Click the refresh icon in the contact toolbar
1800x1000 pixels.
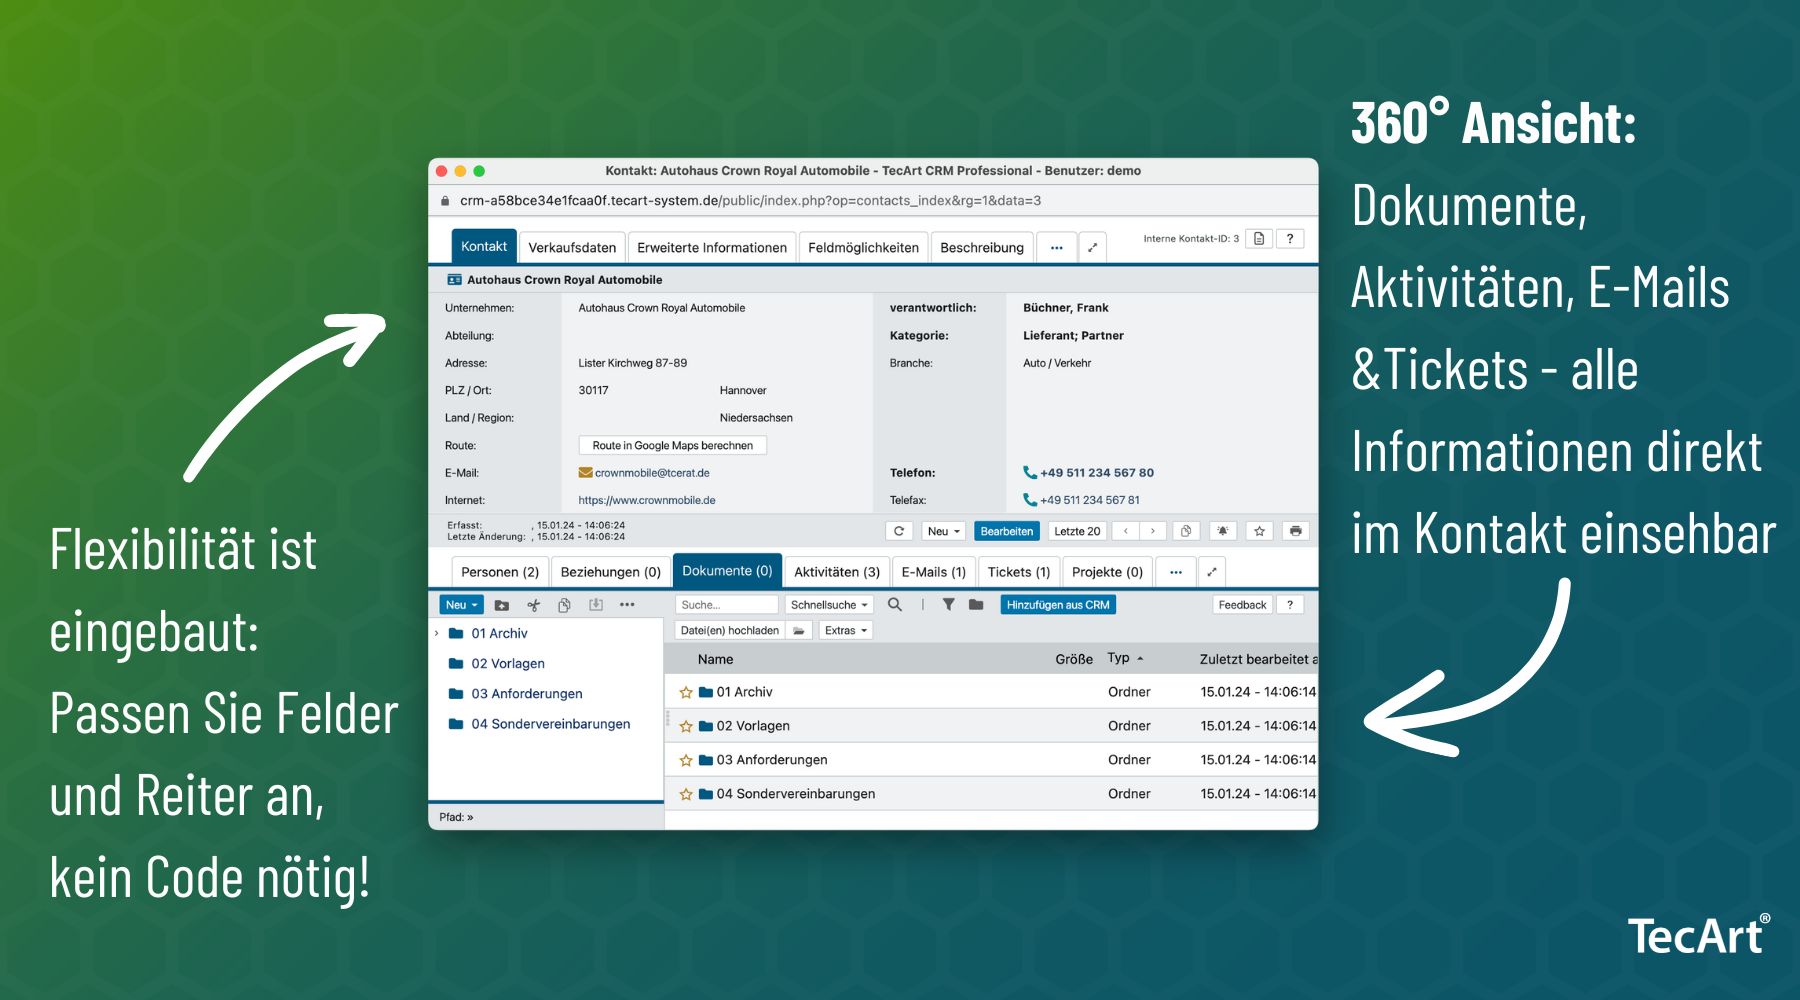[900, 531]
